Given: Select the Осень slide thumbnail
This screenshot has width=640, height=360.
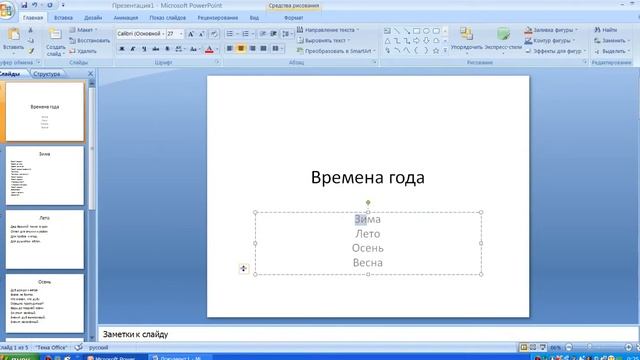Looking at the screenshot, I should click(44, 303).
